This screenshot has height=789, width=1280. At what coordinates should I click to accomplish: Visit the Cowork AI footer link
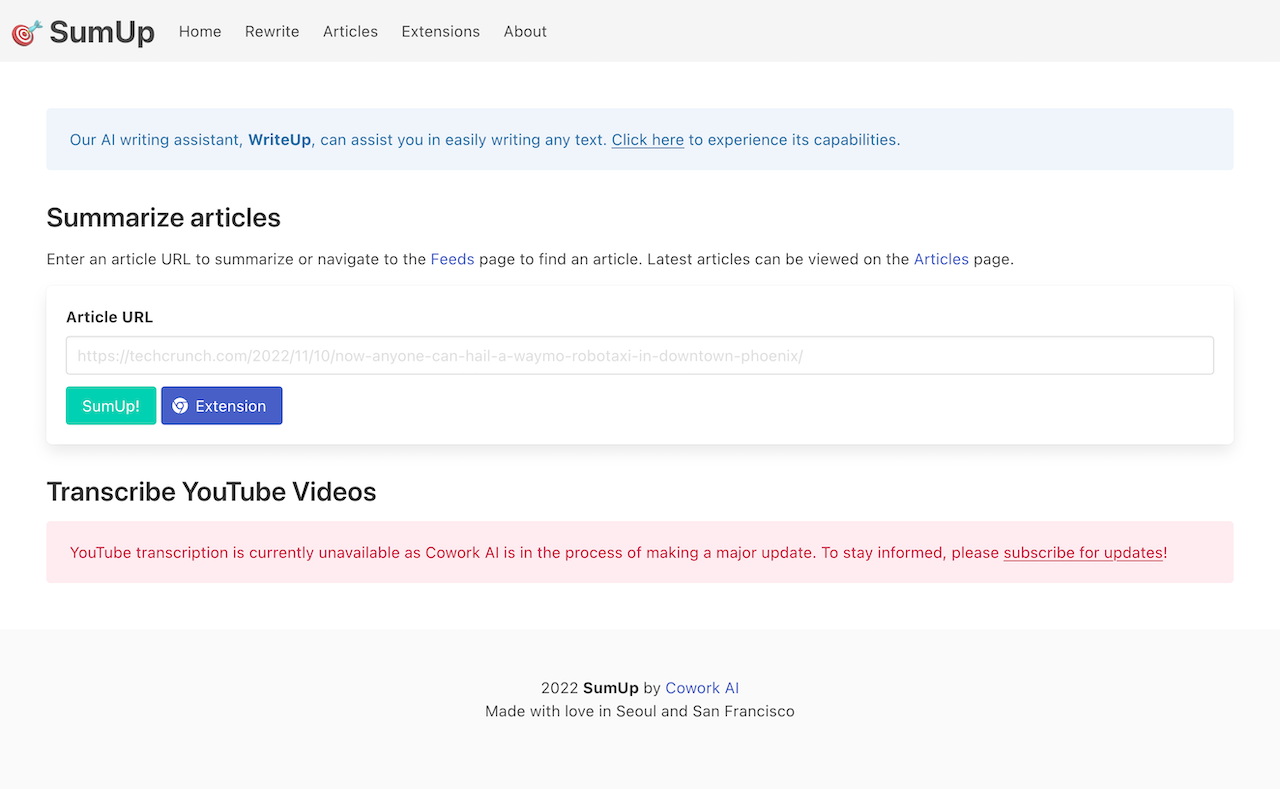(702, 688)
